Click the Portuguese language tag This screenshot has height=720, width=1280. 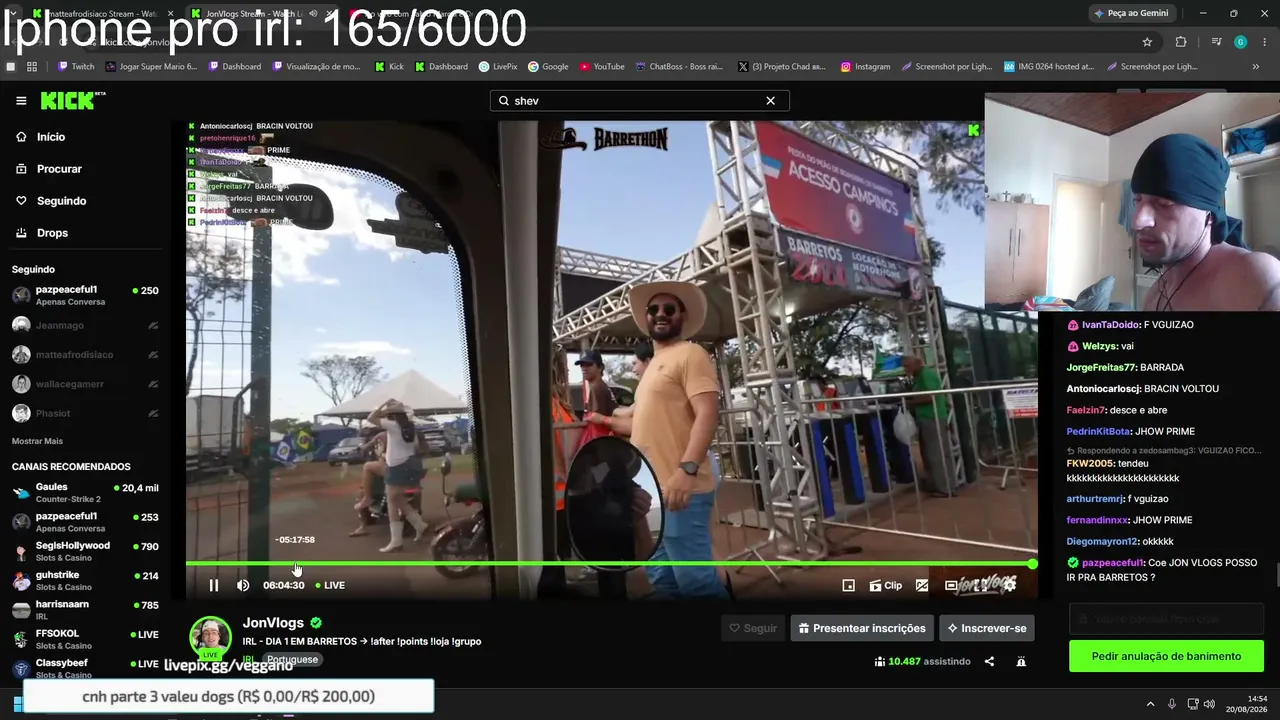(292, 660)
